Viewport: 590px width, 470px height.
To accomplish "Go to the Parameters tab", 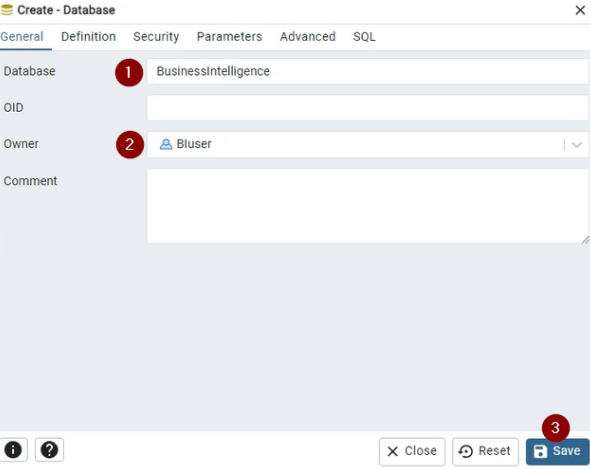I will point(230,37).
